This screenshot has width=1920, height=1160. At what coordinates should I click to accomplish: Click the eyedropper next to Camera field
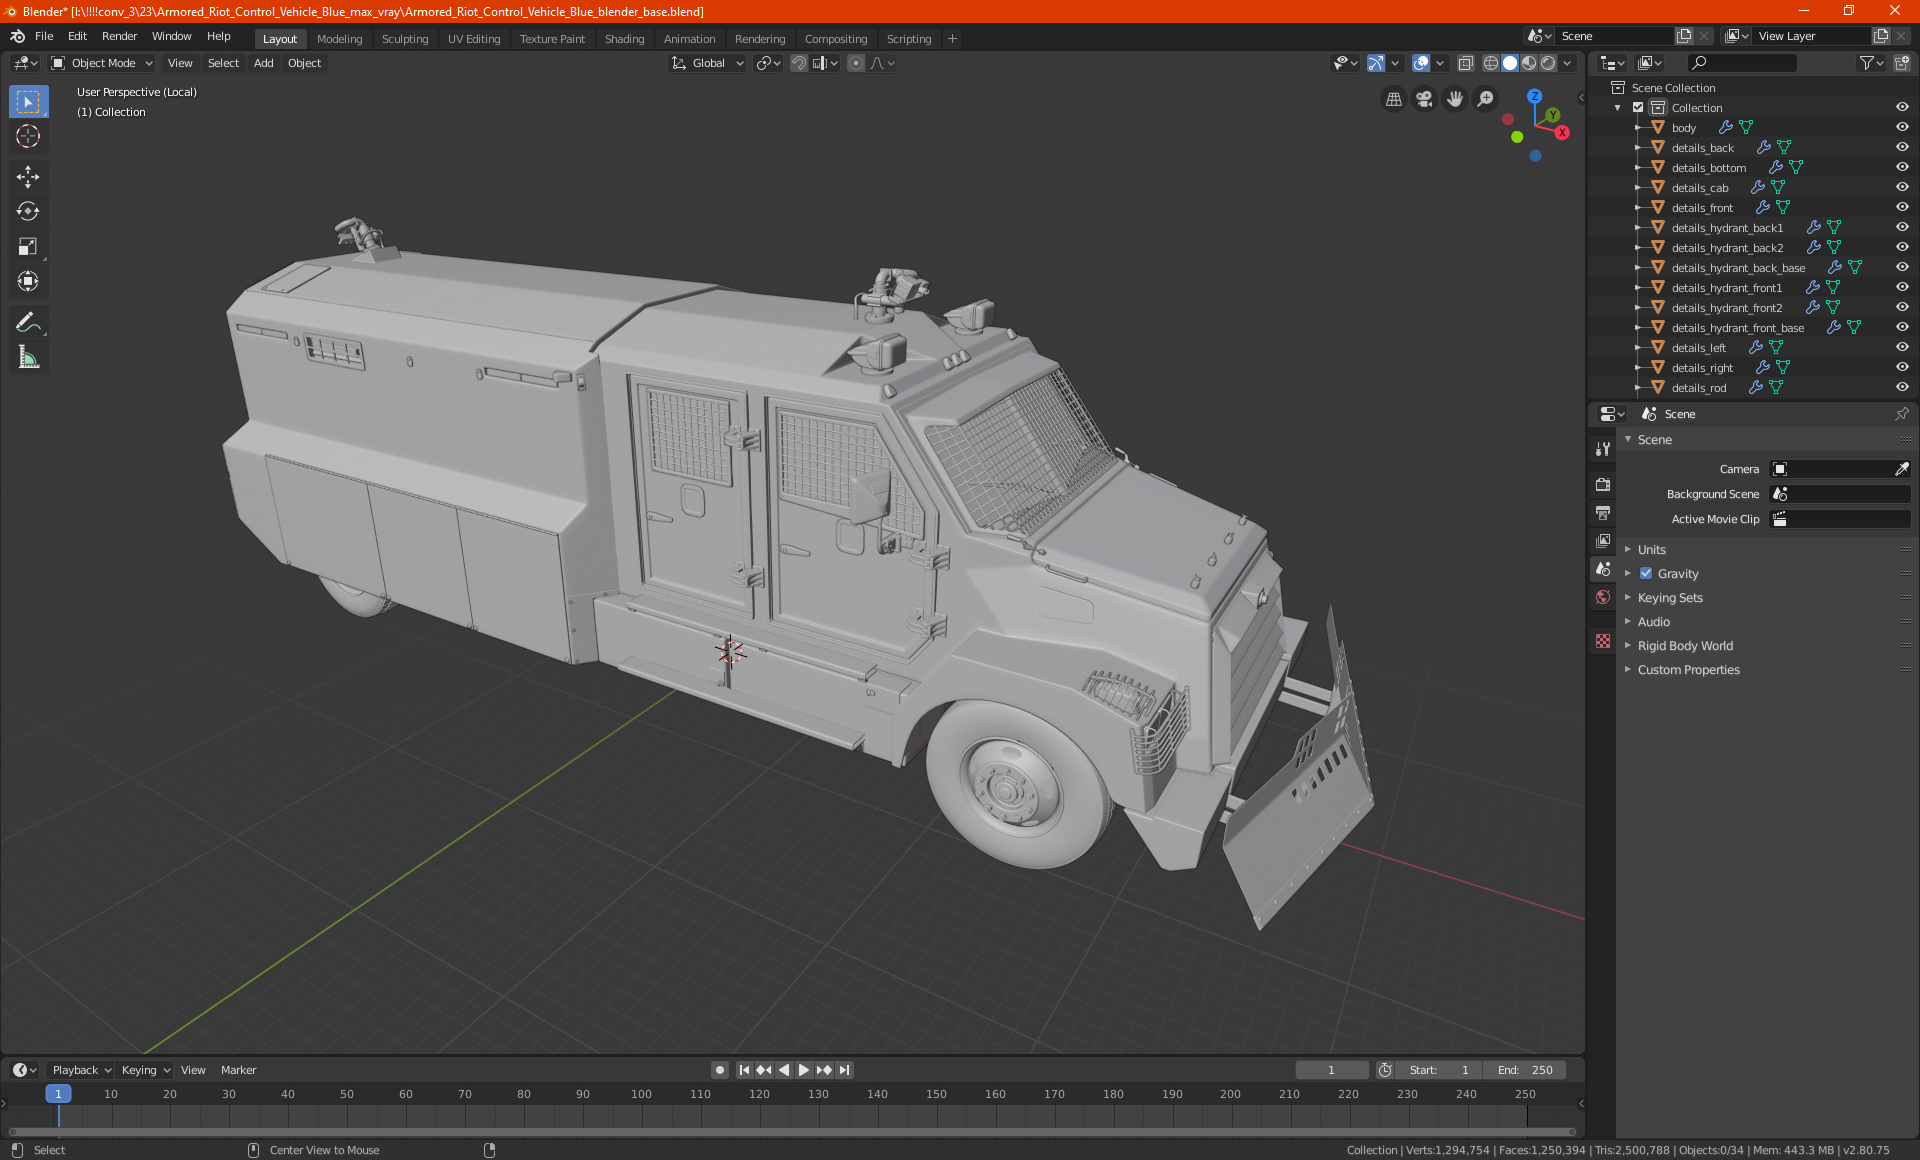pos(1901,469)
